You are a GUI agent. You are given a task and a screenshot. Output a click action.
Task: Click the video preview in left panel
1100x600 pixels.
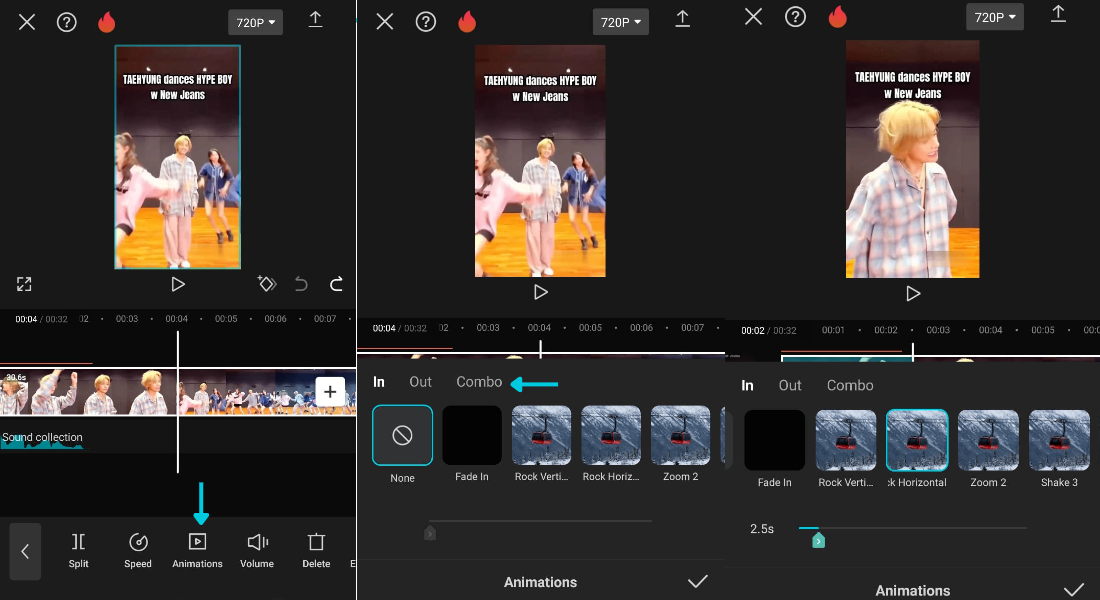coord(177,157)
